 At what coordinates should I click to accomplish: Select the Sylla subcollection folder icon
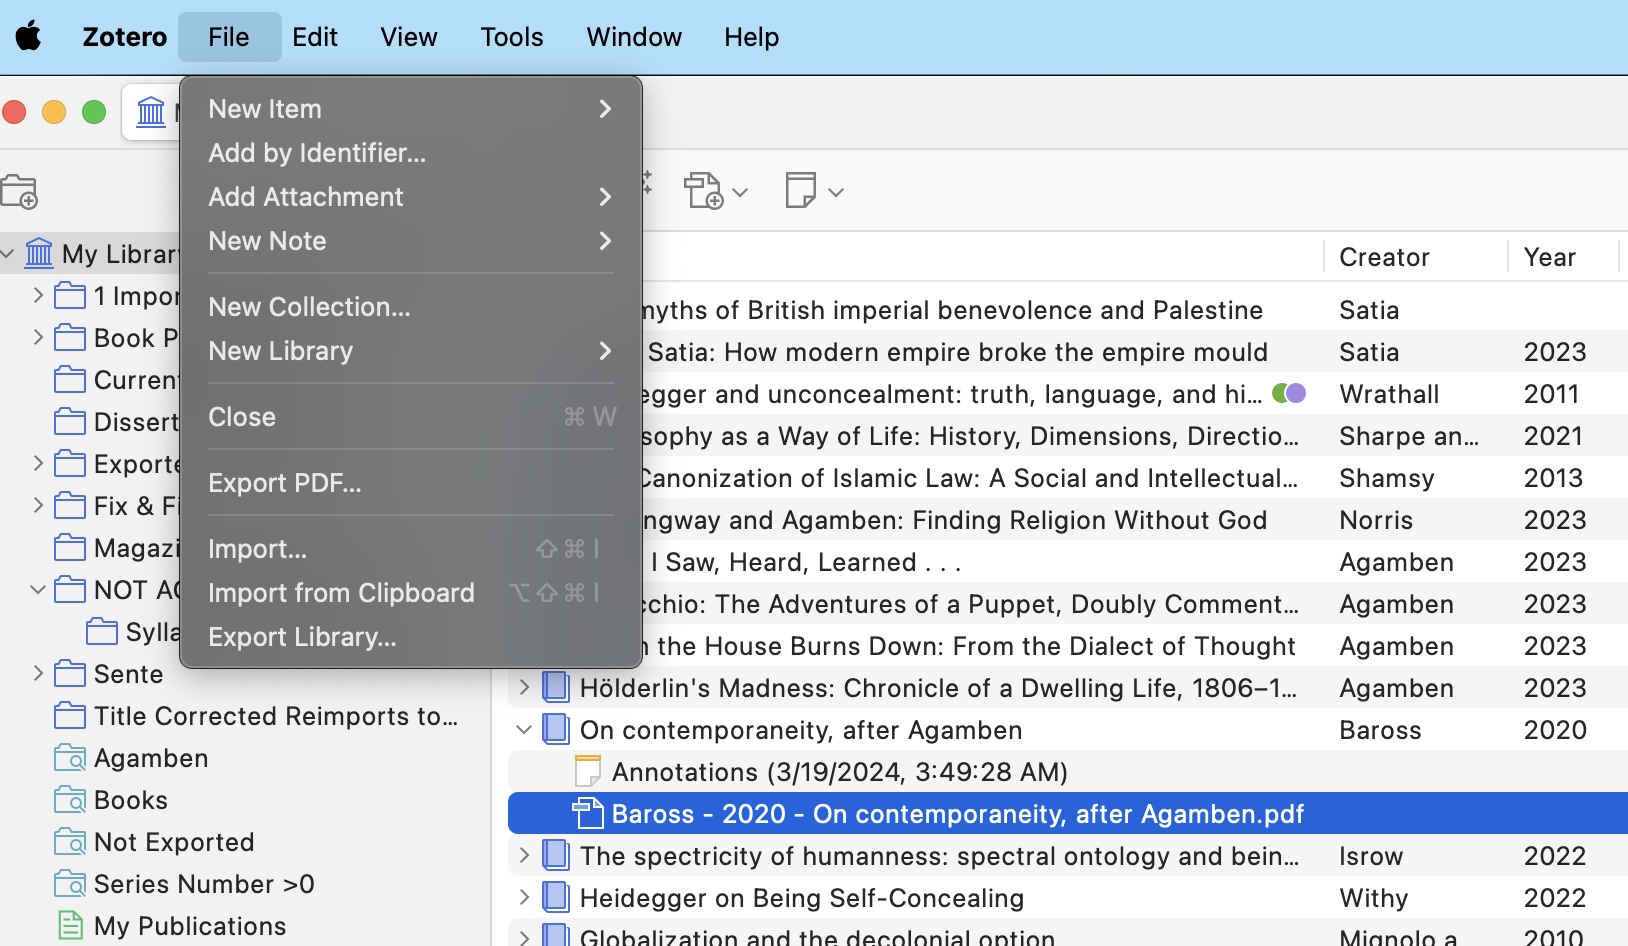tap(102, 632)
